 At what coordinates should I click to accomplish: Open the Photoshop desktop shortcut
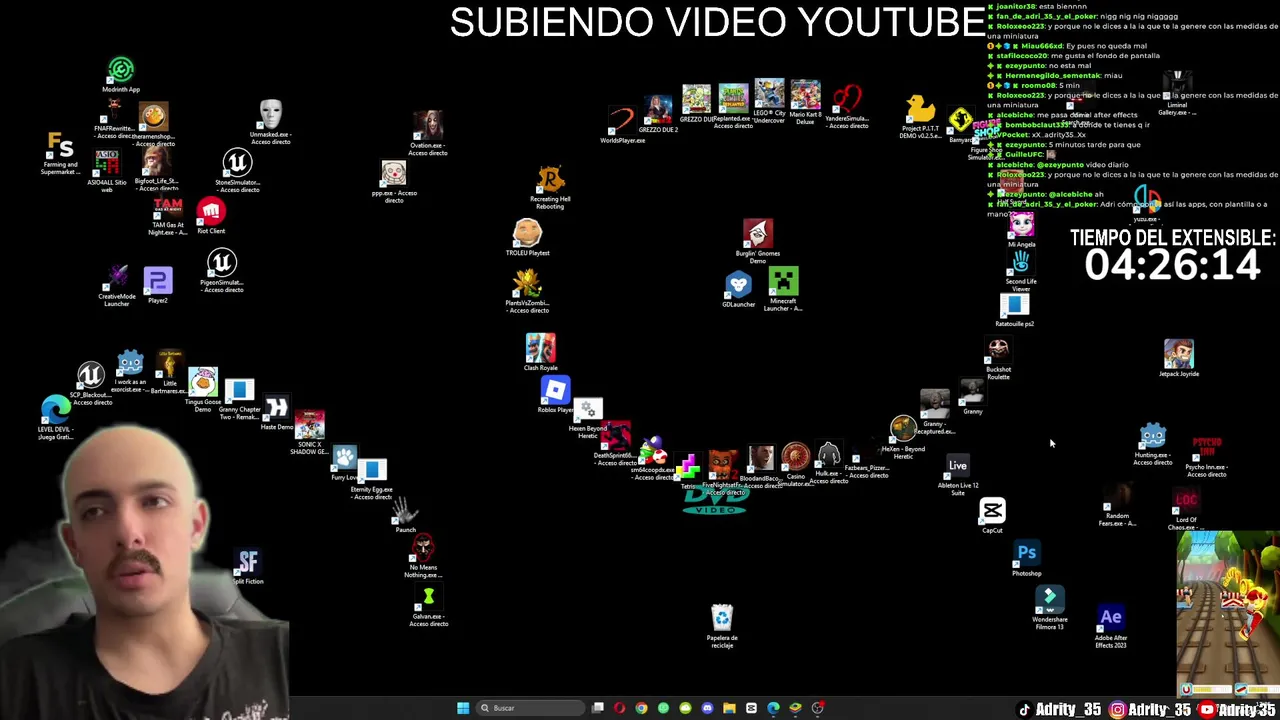pyautogui.click(x=1027, y=558)
